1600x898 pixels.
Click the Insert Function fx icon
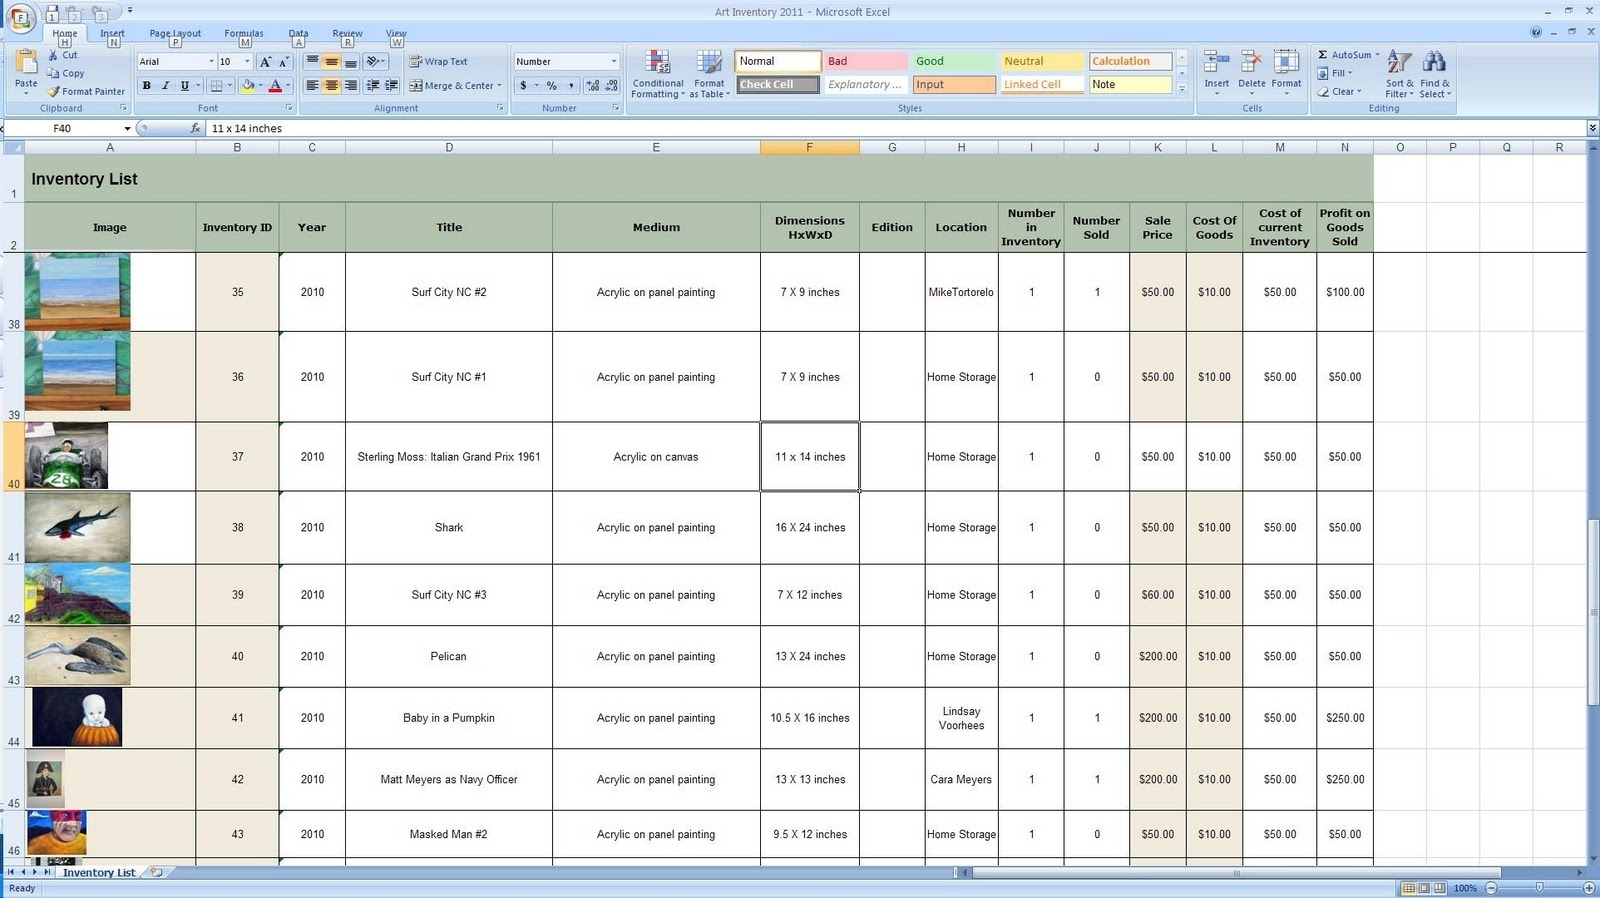click(196, 129)
